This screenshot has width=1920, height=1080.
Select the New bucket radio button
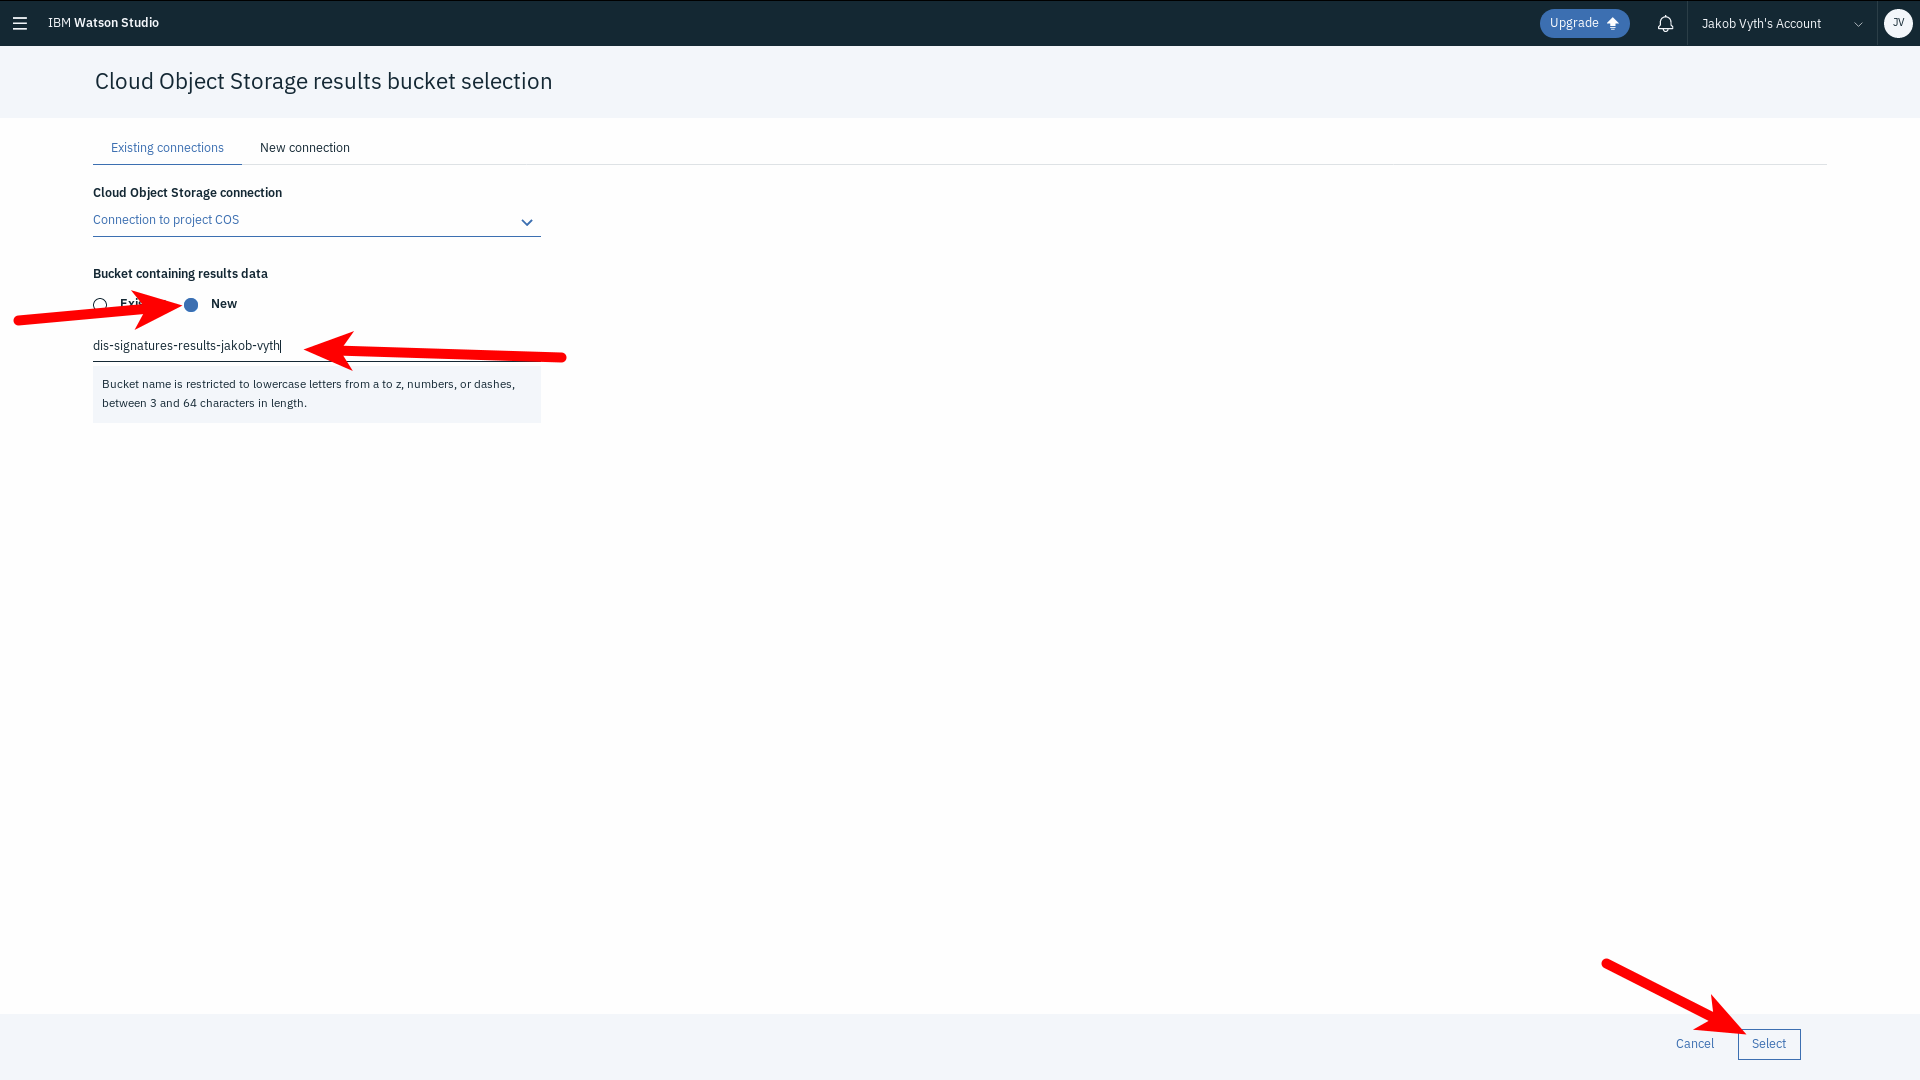click(191, 305)
